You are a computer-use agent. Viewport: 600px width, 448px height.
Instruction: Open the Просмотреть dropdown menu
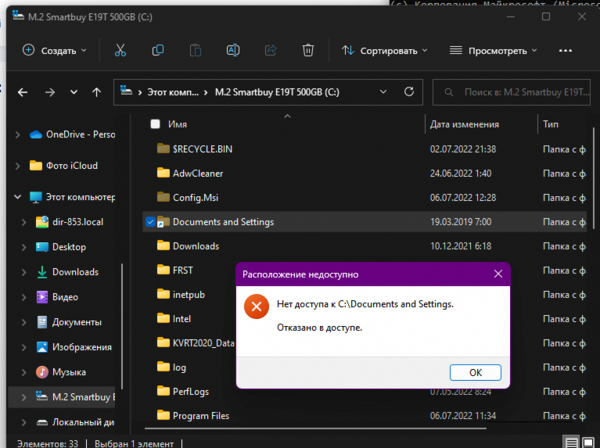click(x=490, y=50)
